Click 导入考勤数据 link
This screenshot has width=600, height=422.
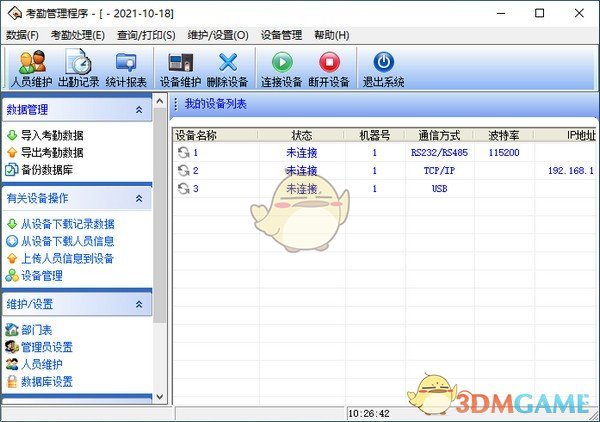click(52, 135)
